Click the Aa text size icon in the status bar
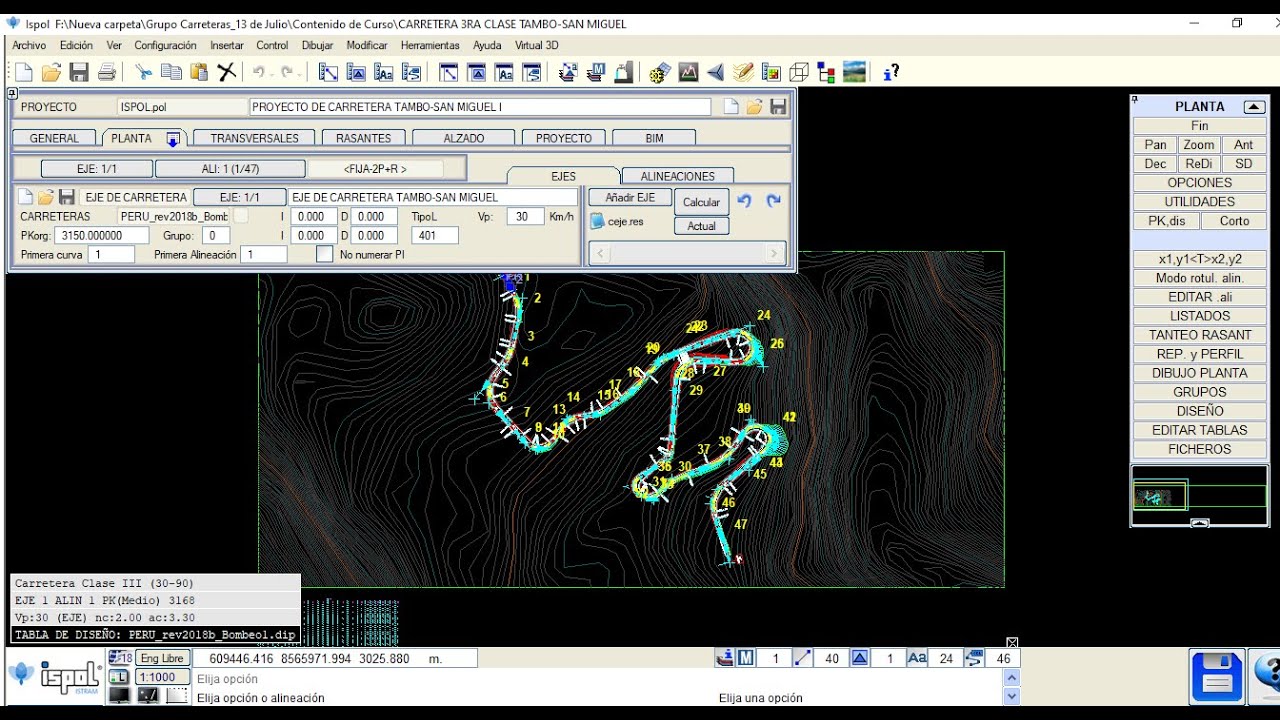Viewport: 1280px width, 720px height. pos(917,658)
